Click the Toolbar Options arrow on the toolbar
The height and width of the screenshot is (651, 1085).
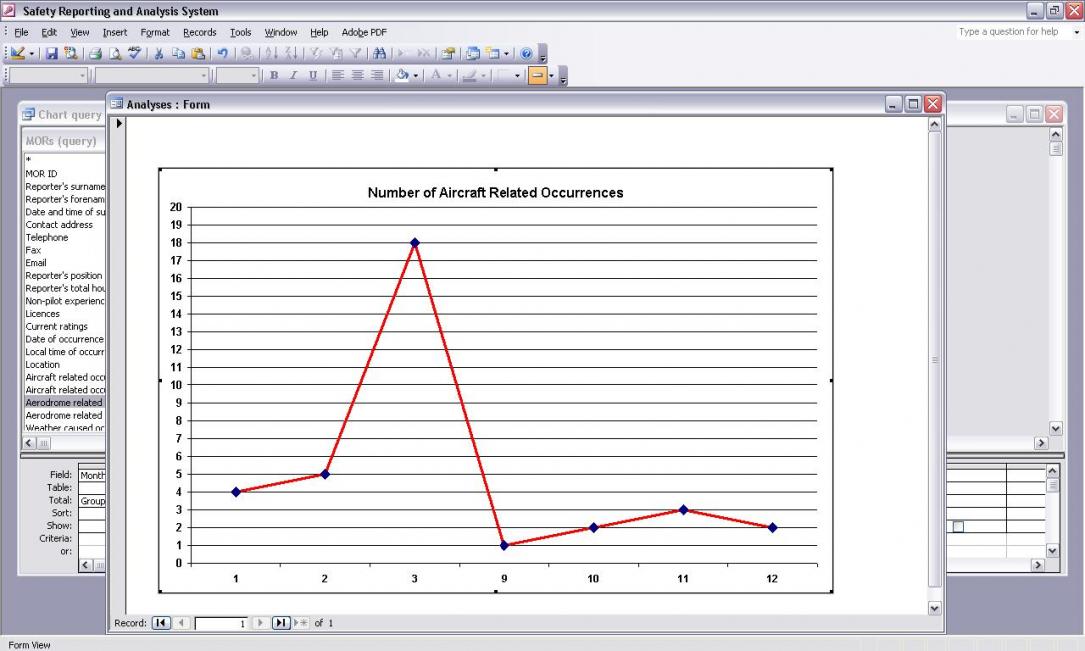point(543,55)
